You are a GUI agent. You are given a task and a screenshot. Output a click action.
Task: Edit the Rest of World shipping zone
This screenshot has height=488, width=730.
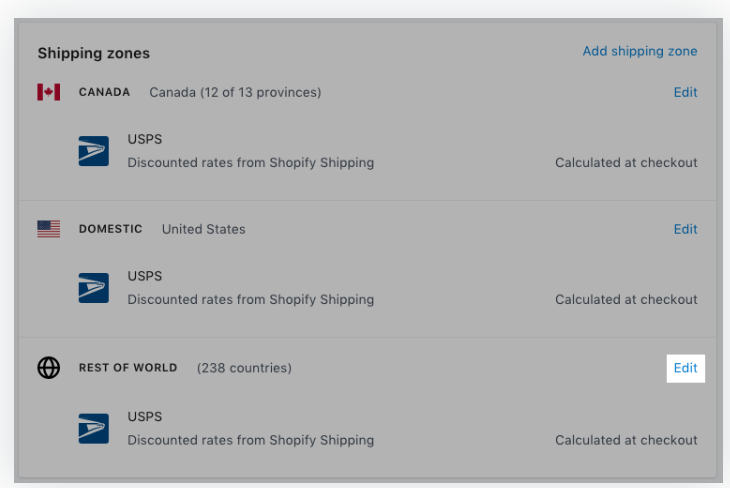point(685,368)
